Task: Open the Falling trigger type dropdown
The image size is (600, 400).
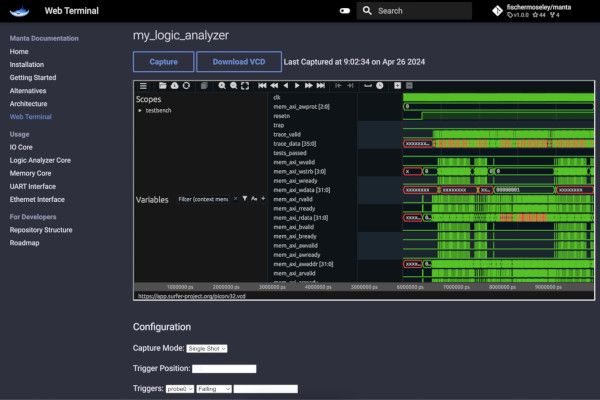Action: (213, 388)
